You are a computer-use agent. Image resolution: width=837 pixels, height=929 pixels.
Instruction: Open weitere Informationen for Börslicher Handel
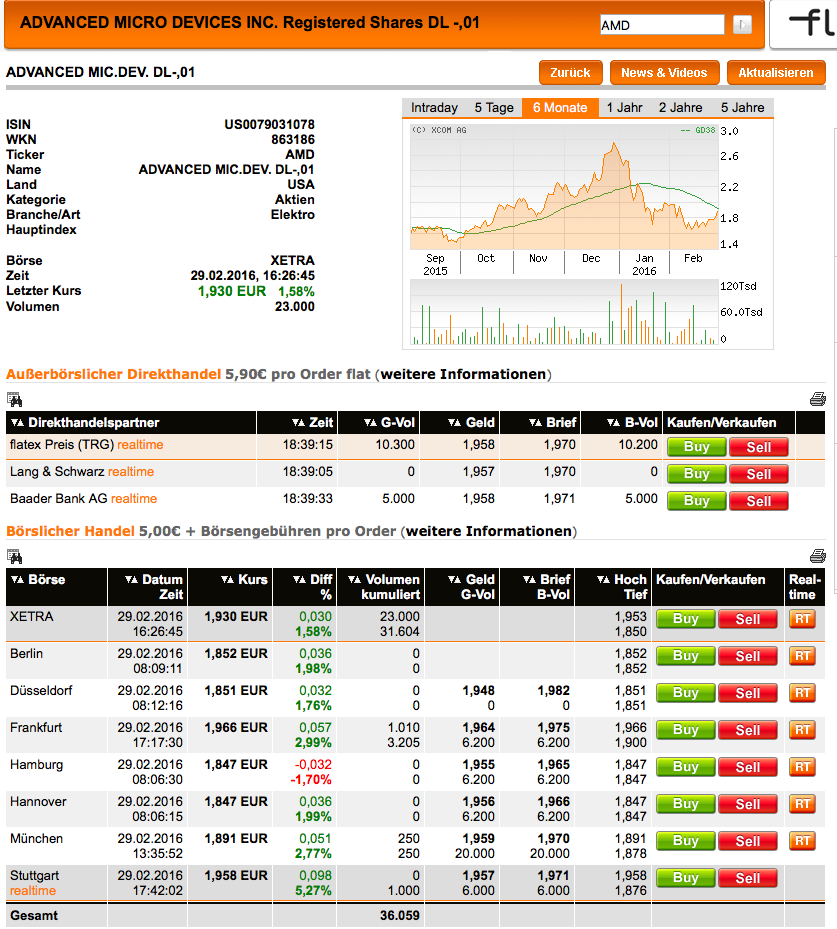click(x=489, y=531)
